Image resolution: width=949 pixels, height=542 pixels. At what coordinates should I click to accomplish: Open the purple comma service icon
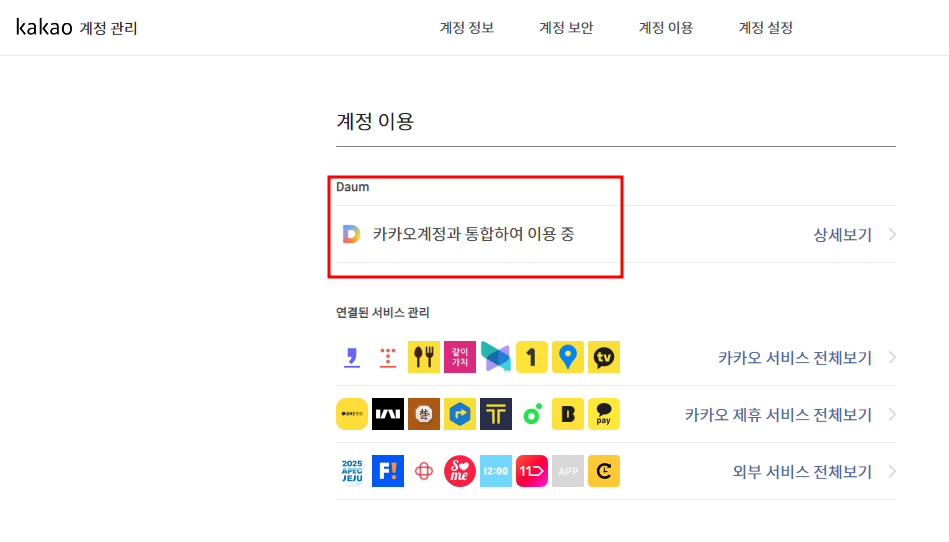point(352,358)
